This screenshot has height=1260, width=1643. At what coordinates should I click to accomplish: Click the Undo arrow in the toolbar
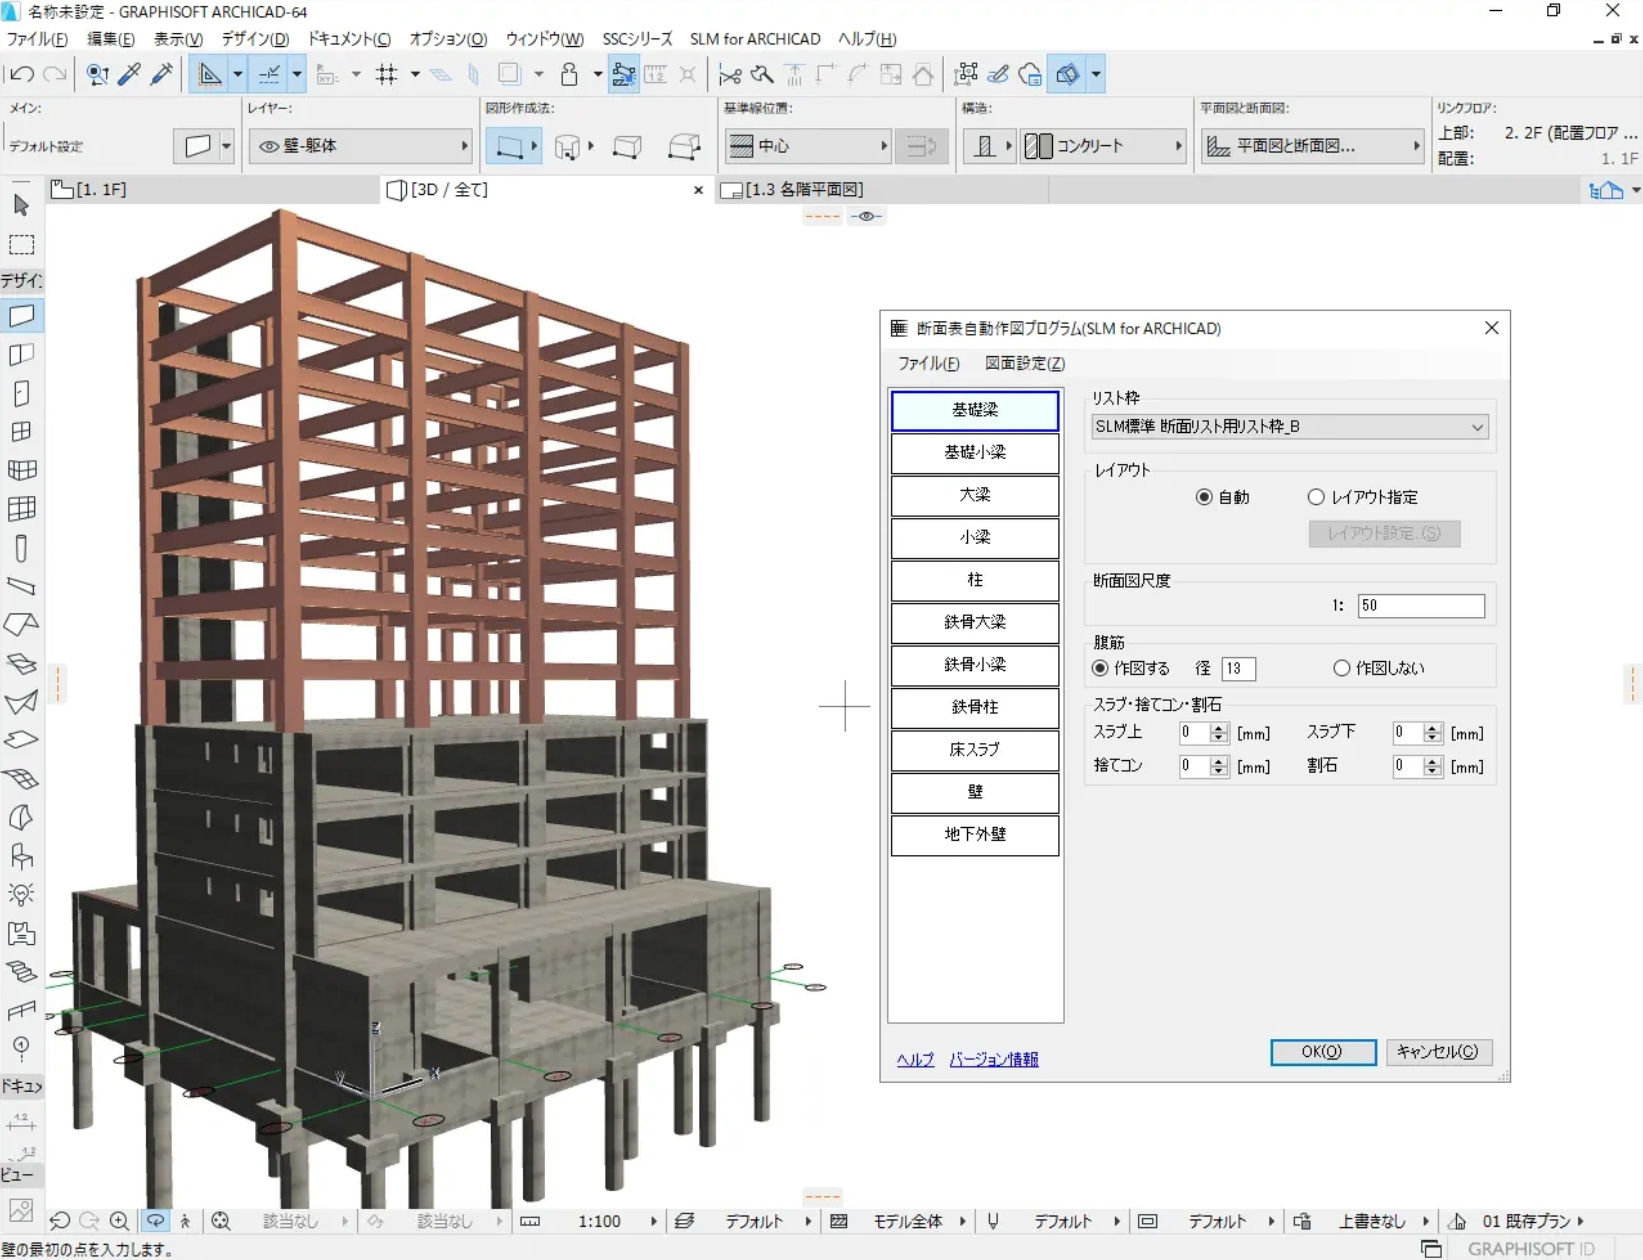(22, 74)
